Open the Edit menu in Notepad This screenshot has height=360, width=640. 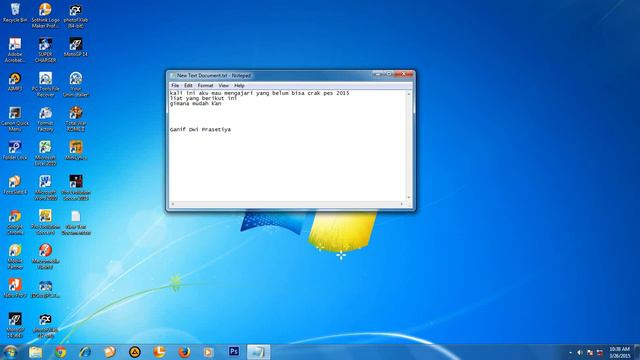tap(188, 86)
